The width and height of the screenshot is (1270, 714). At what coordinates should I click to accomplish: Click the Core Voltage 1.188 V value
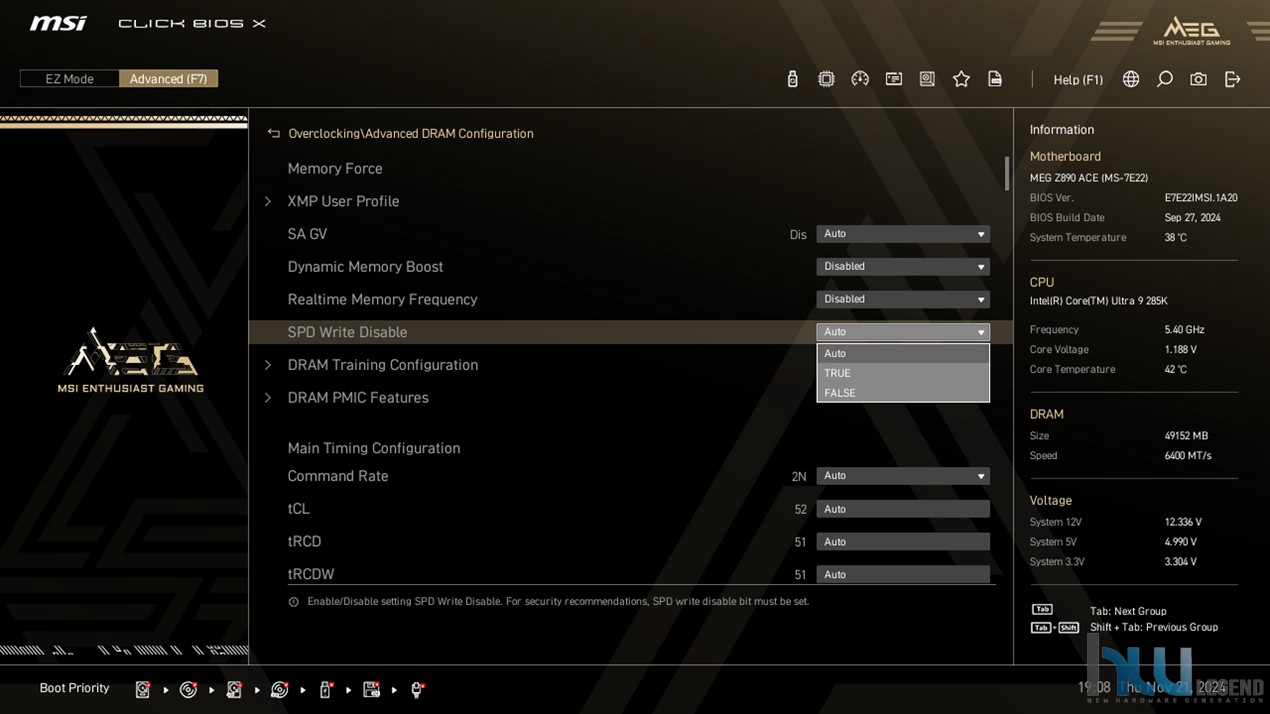coord(1180,350)
